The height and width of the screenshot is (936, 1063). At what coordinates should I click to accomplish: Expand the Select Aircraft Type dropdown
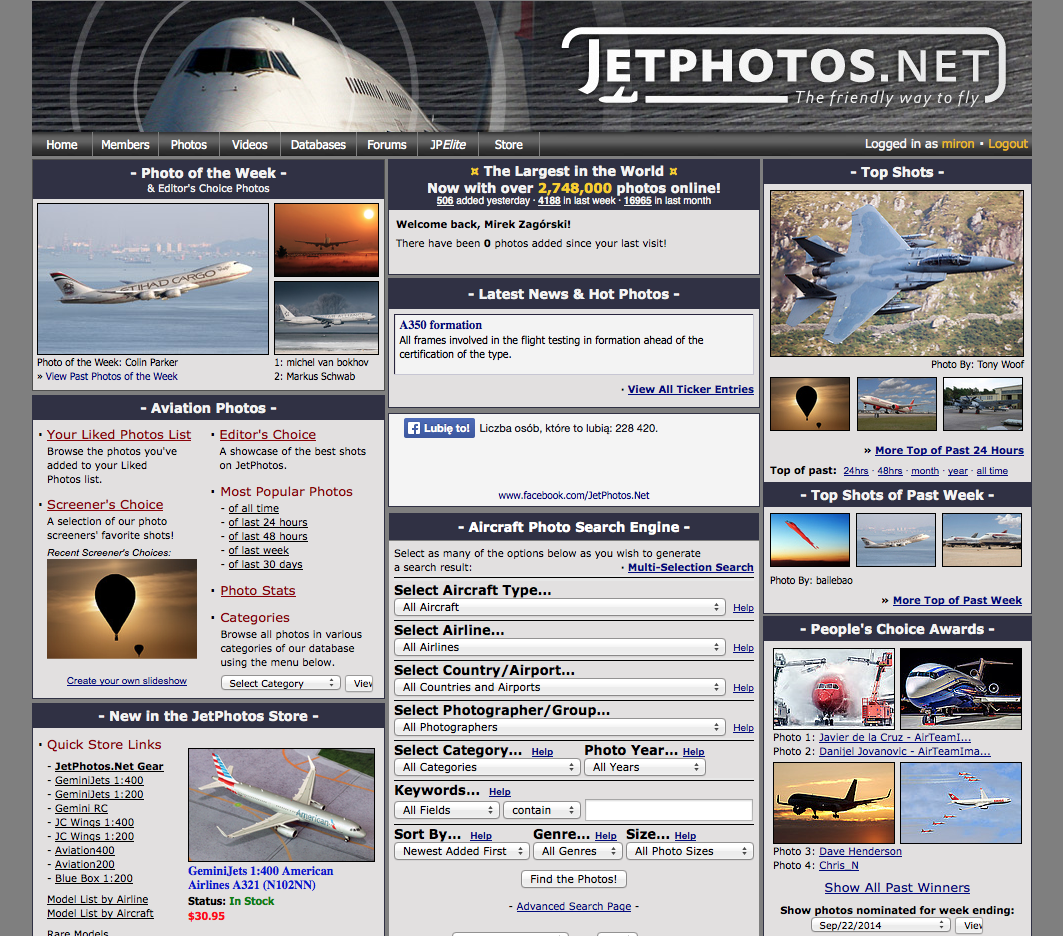coord(559,607)
